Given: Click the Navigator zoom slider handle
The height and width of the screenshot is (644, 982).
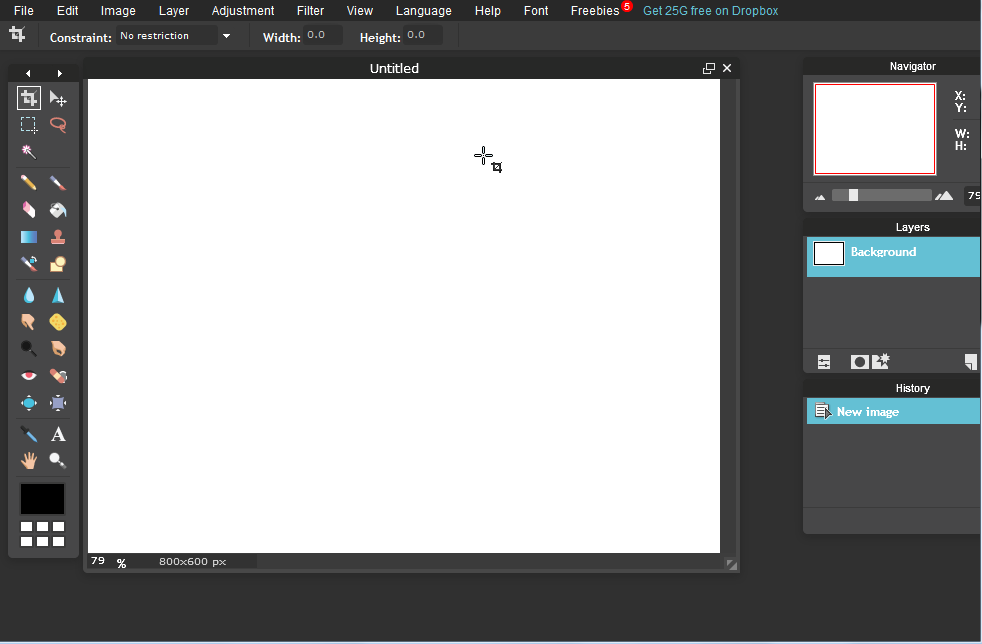Looking at the screenshot, I should (x=853, y=195).
